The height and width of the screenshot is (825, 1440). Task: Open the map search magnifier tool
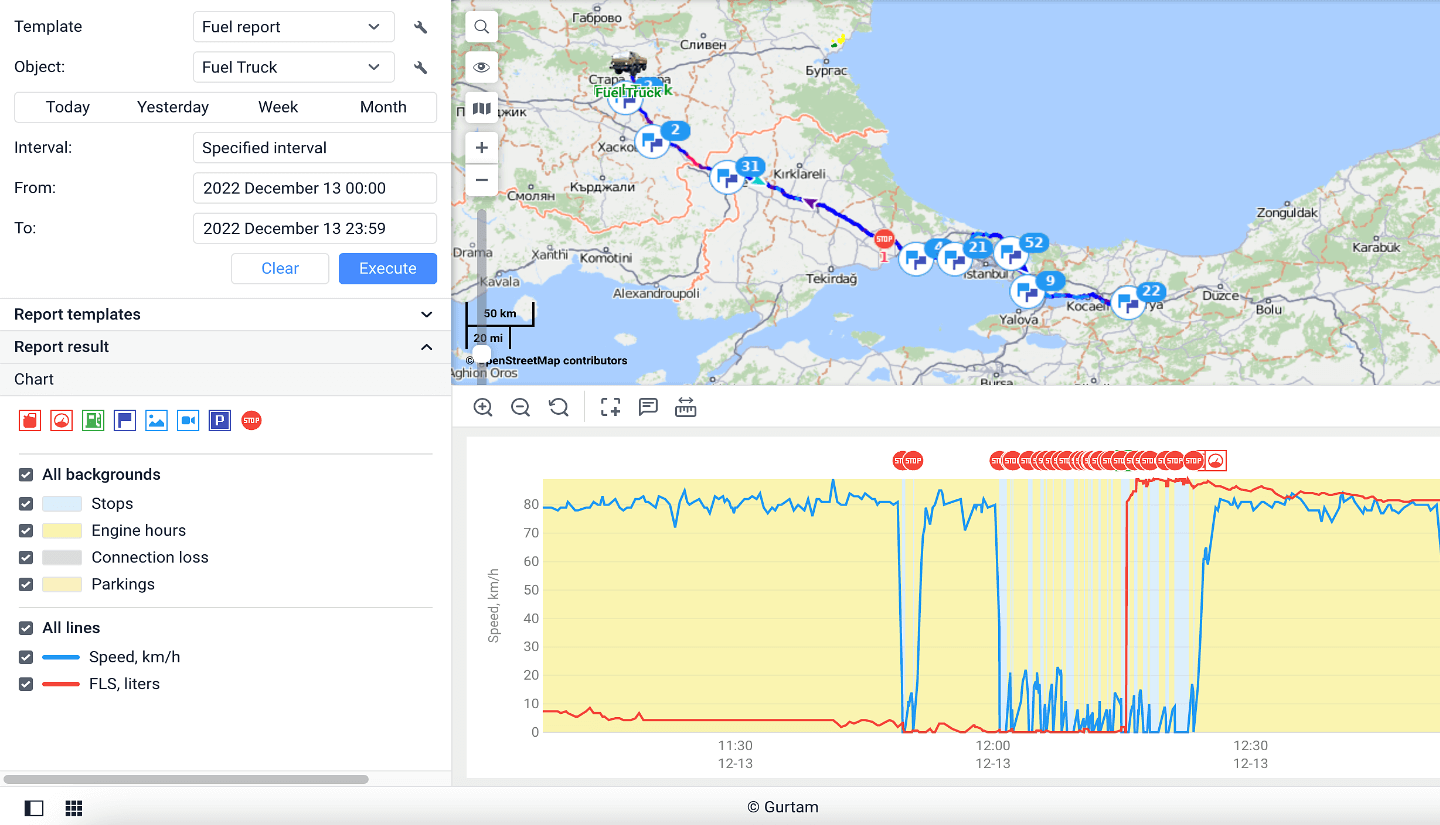[482, 27]
